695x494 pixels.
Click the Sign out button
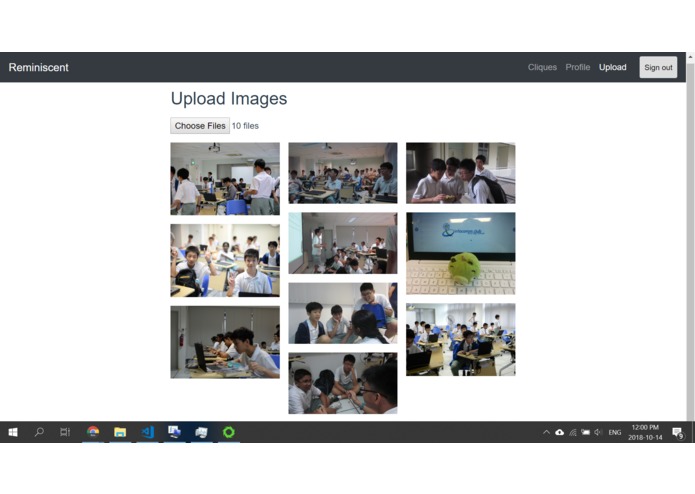click(658, 67)
